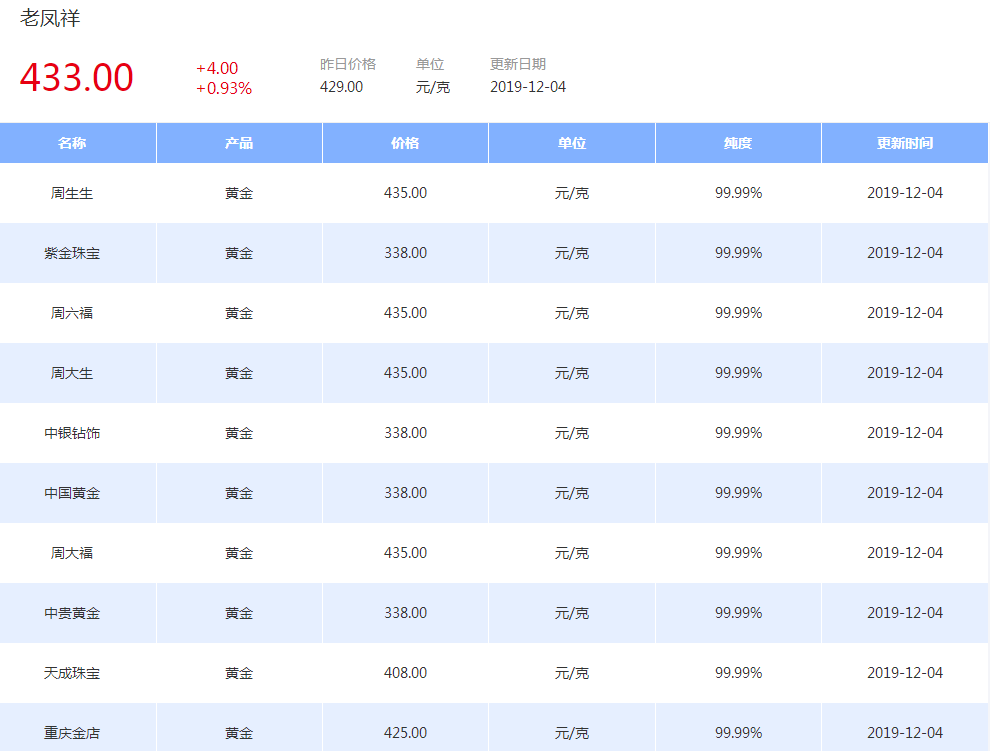990x751 pixels.
Task: Select the 周大生 brand name
Action: click(x=72, y=373)
